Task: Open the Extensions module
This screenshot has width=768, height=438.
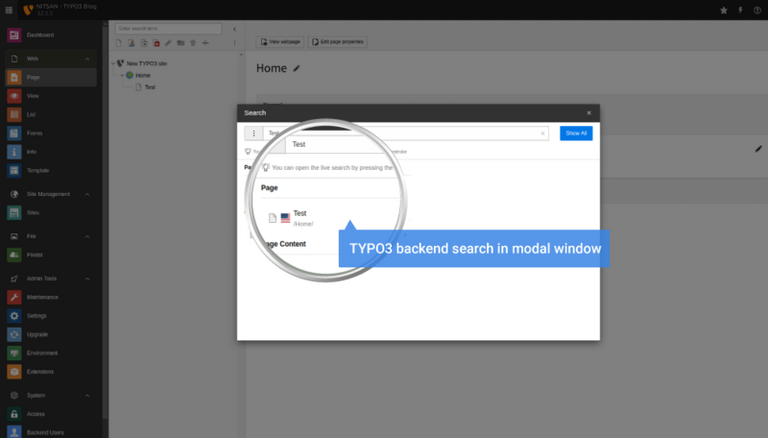Action: click(x=50, y=371)
